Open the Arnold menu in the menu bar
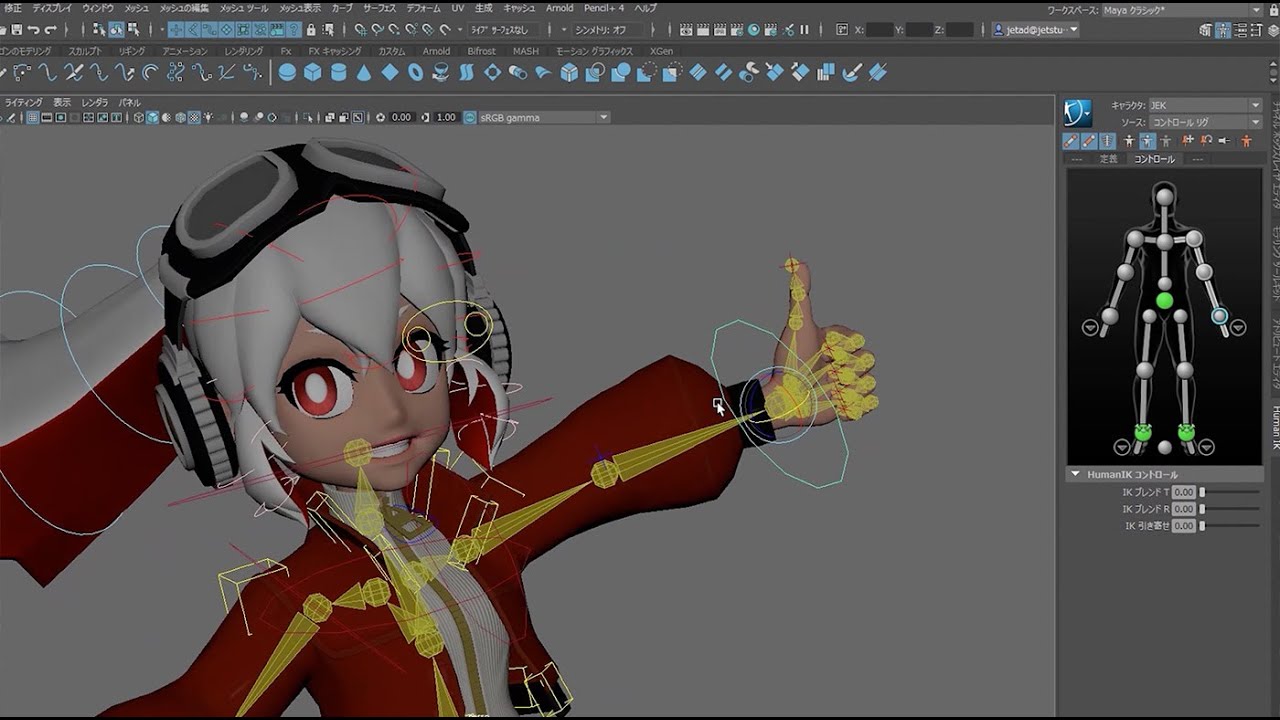The width and height of the screenshot is (1280, 720). (x=559, y=8)
